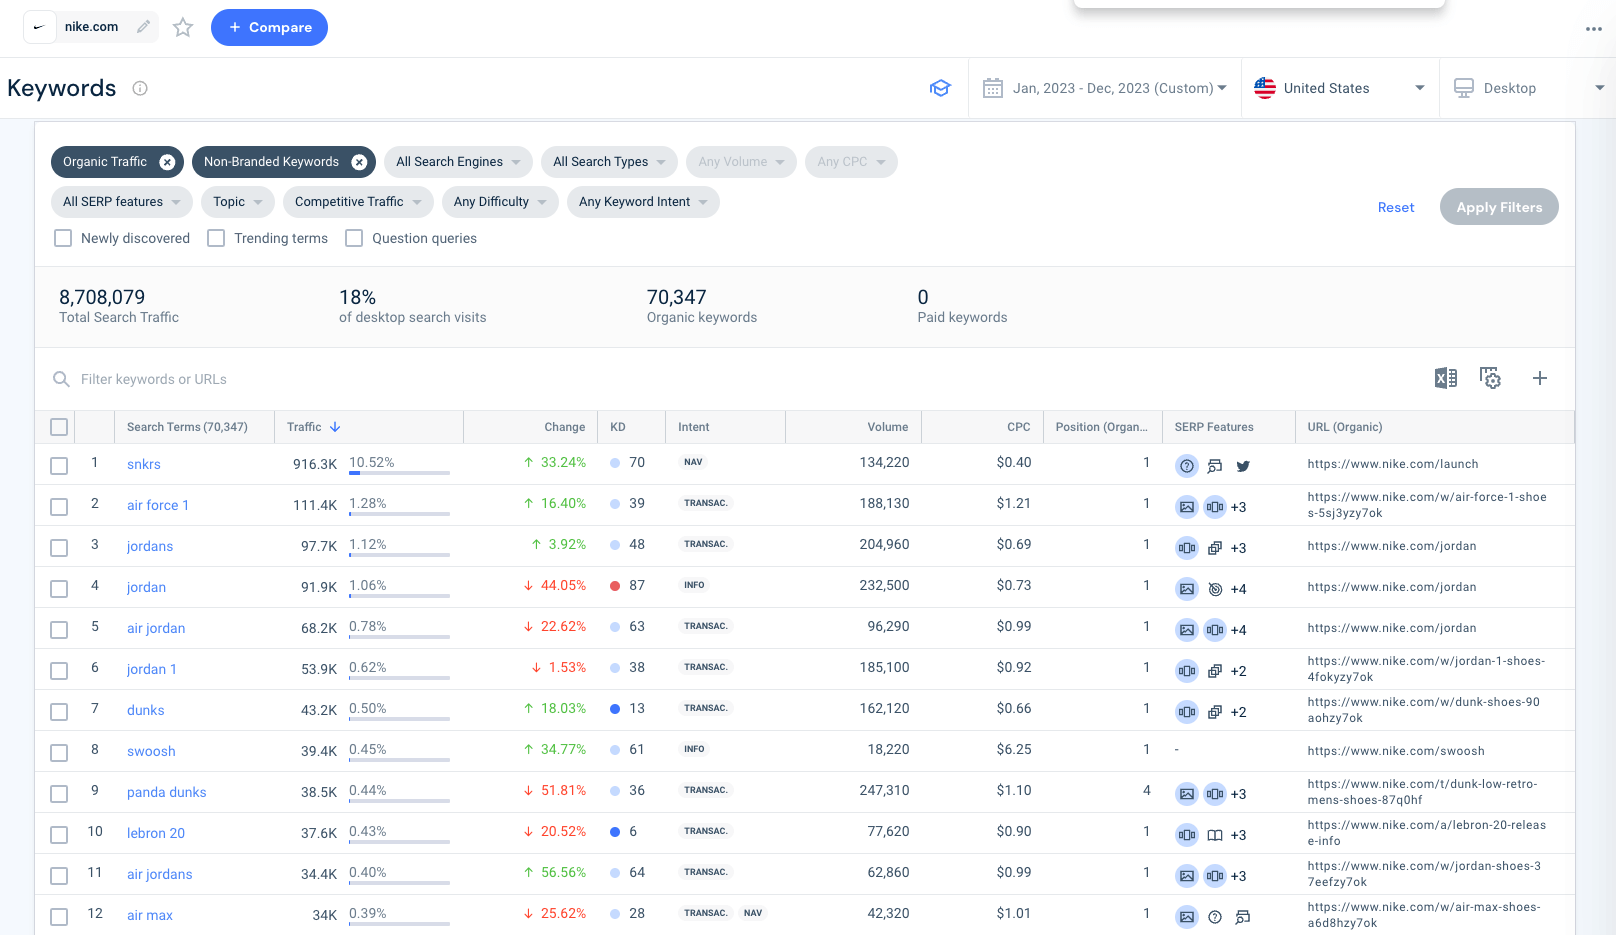The height and width of the screenshot is (935, 1616).
Task: Click snkrs question-mark SERP feature icon
Action: tap(1187, 466)
